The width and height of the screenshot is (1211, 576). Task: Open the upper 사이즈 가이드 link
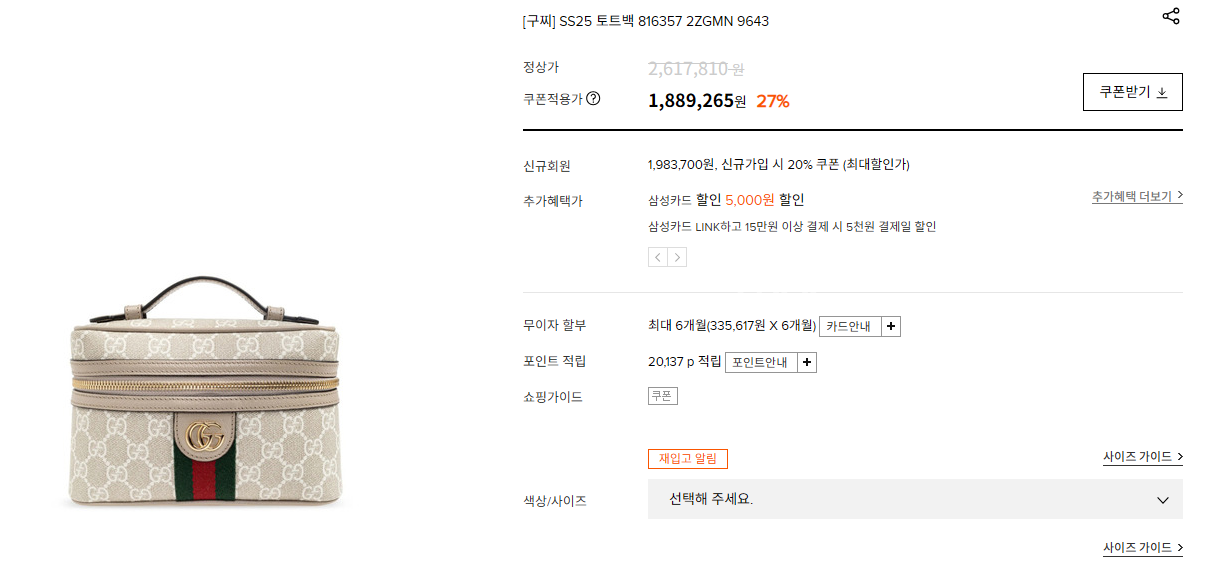coord(1143,457)
